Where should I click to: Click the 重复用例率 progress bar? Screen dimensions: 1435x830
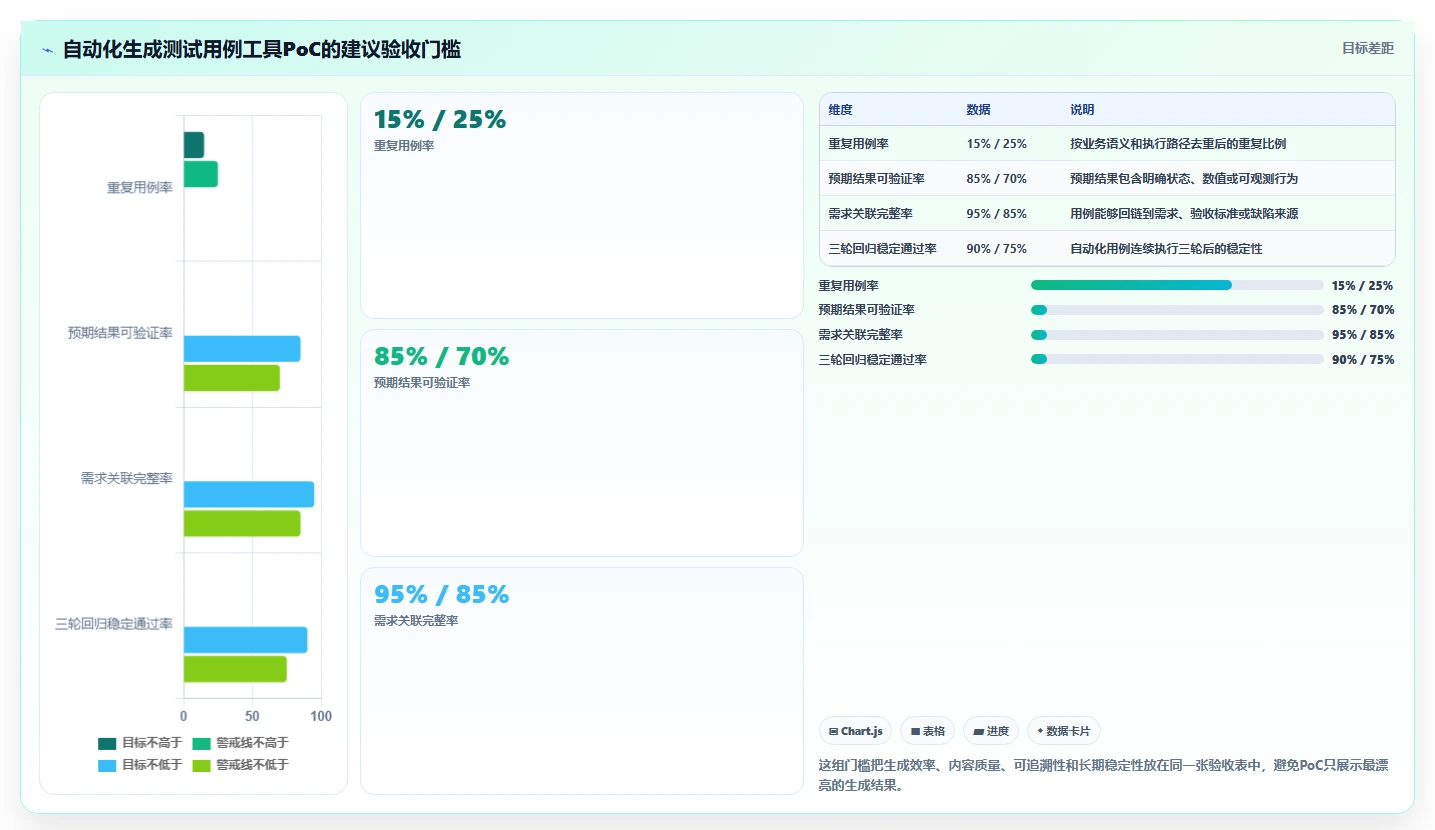(x=1177, y=285)
